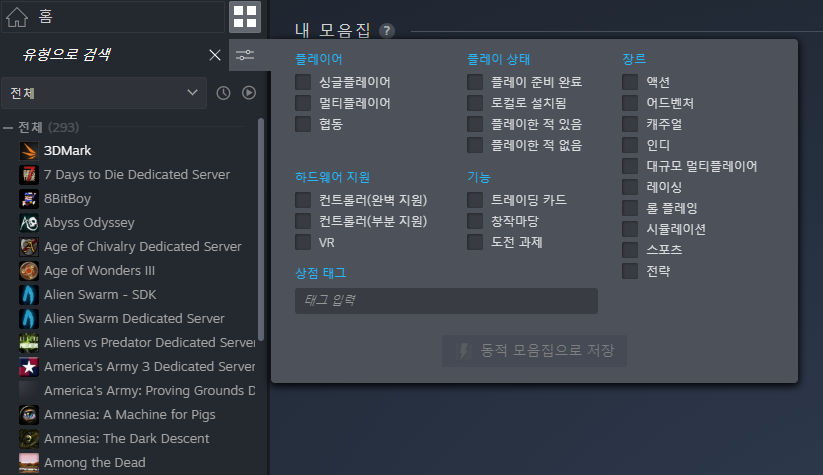Check the VR hardware filter
This screenshot has width=823, height=475.
(x=303, y=242)
